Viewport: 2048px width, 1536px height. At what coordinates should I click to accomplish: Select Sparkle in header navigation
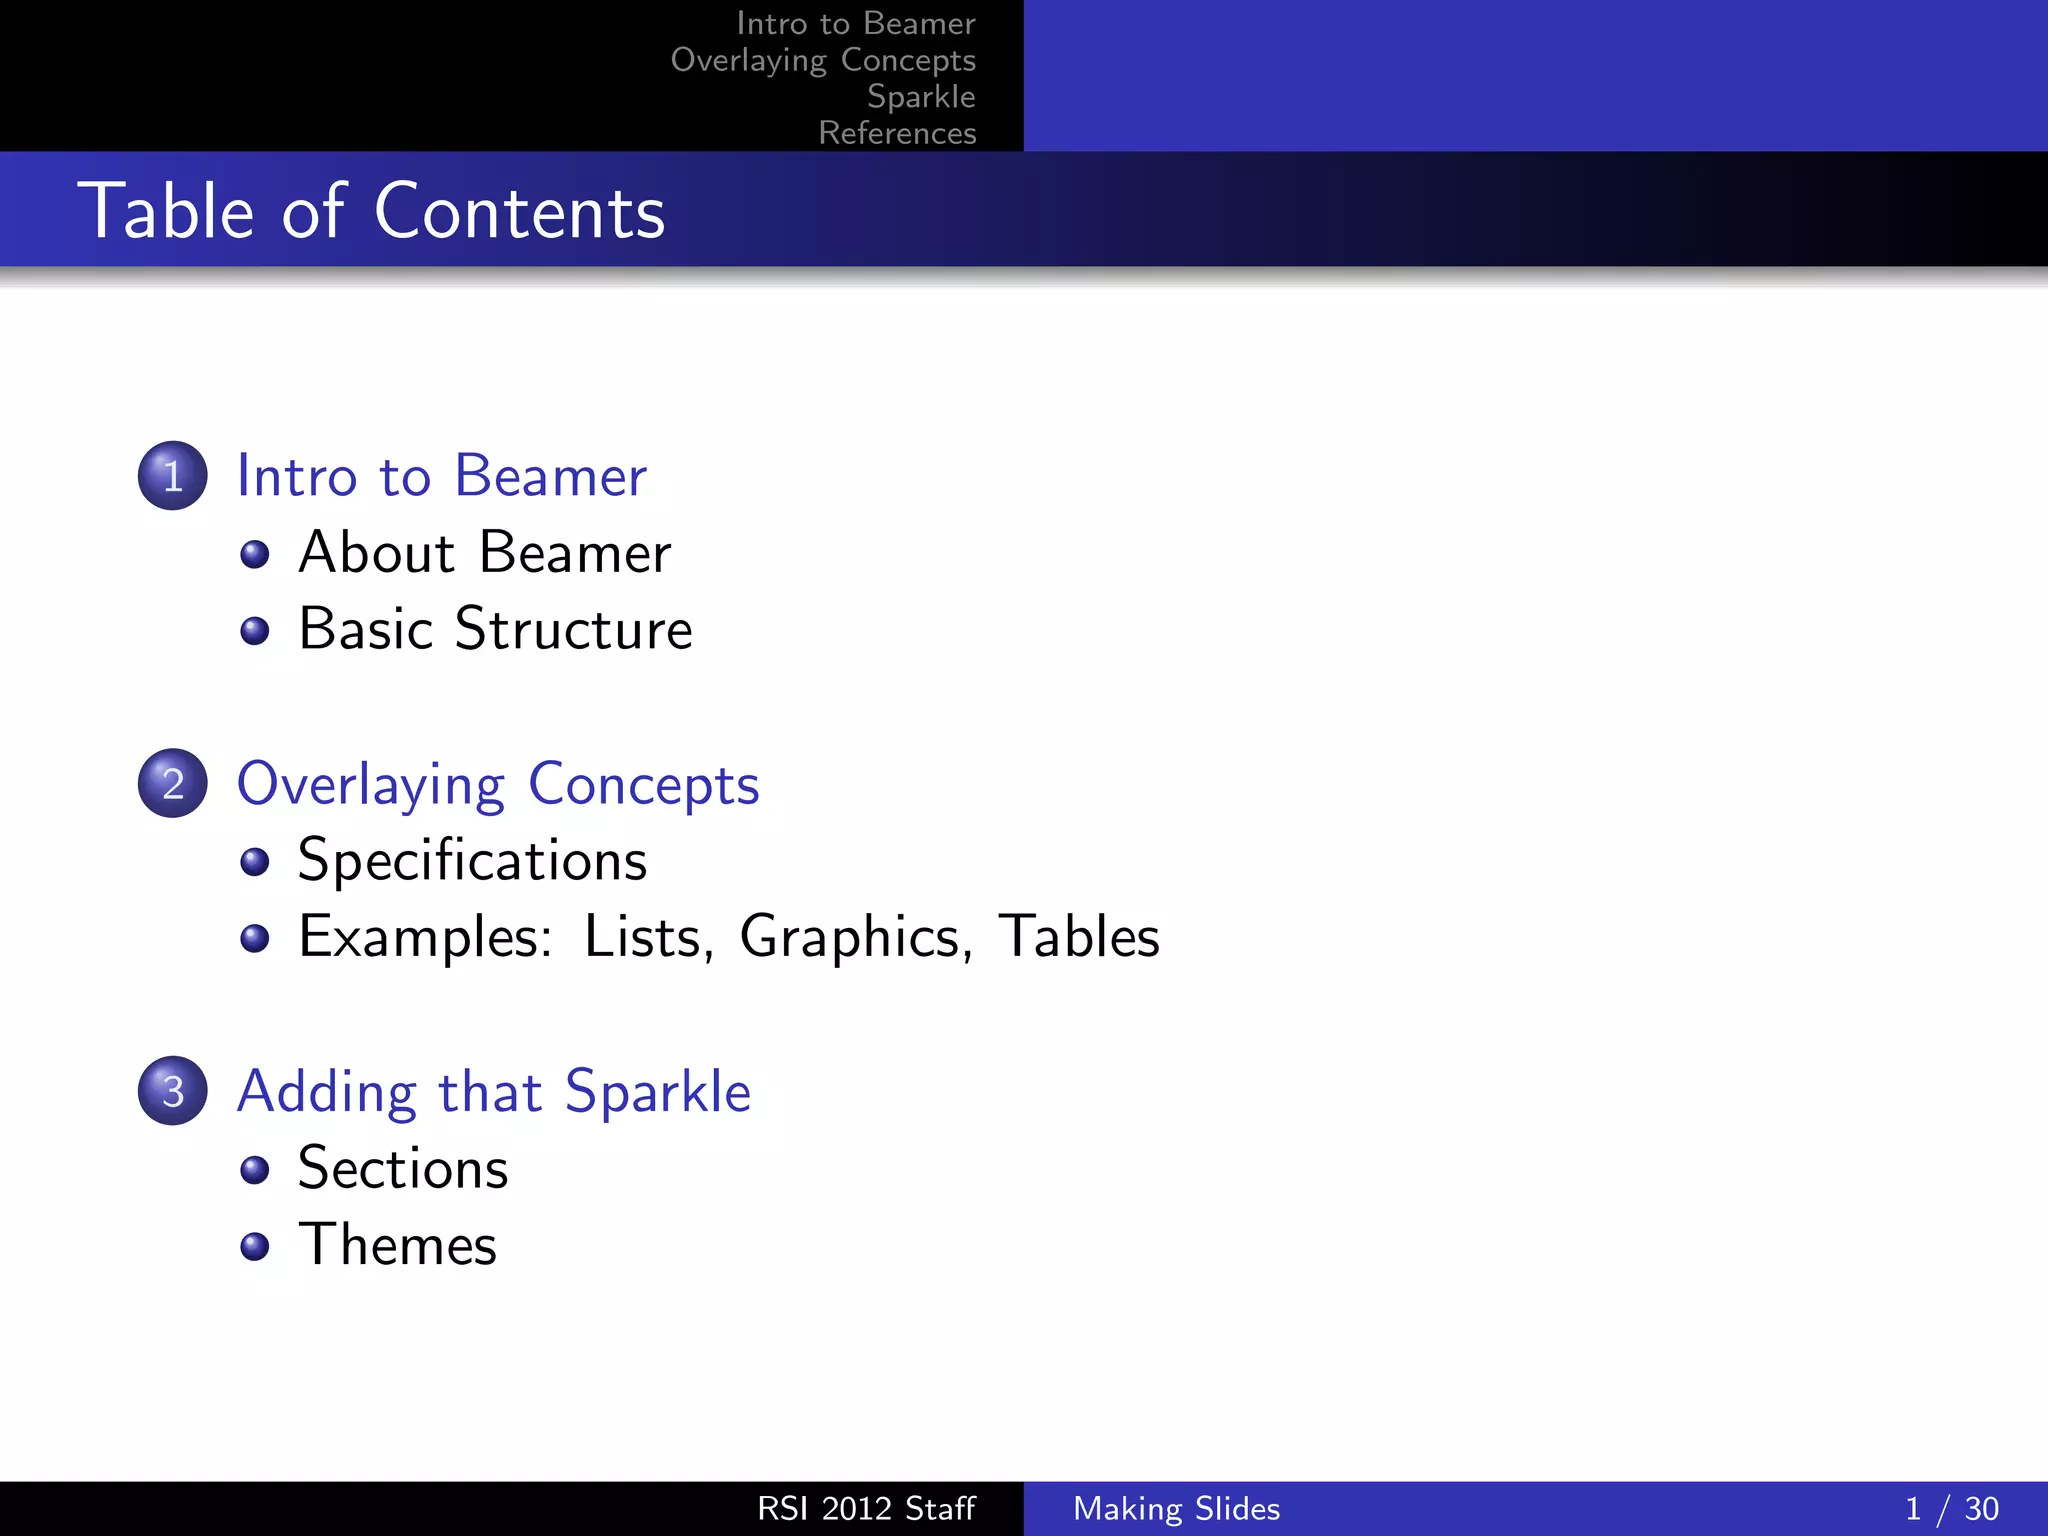[920, 96]
